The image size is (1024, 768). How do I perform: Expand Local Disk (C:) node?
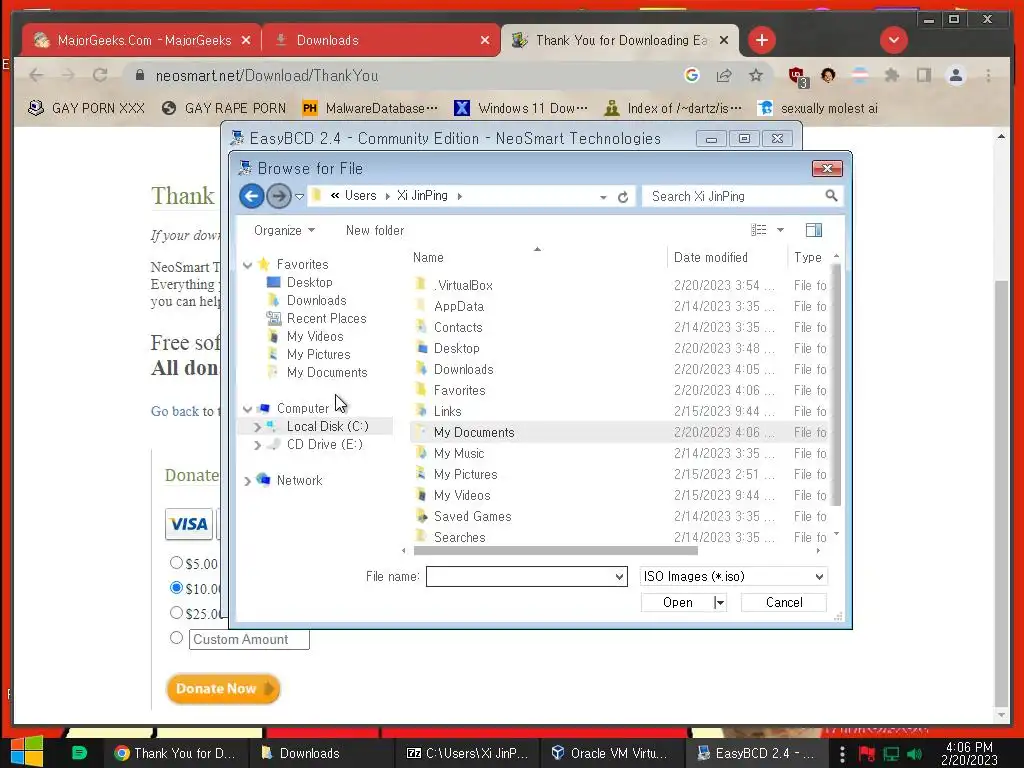point(257,426)
